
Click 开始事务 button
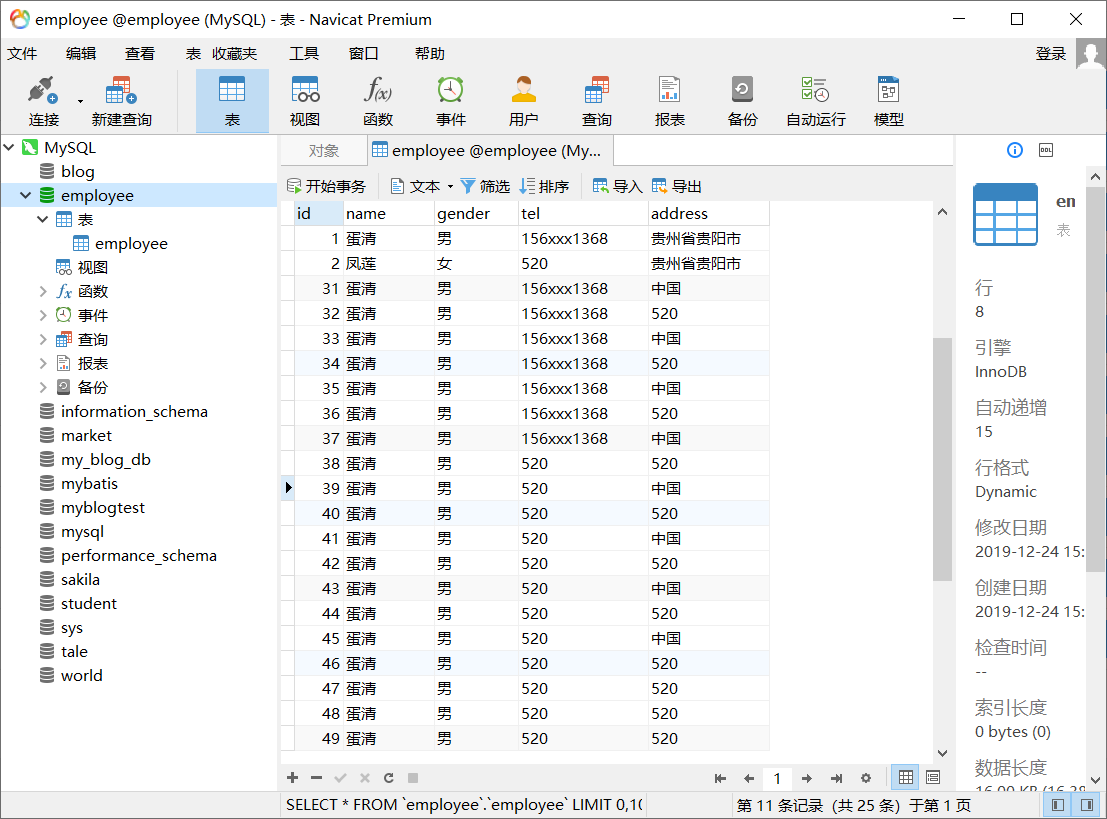click(326, 186)
